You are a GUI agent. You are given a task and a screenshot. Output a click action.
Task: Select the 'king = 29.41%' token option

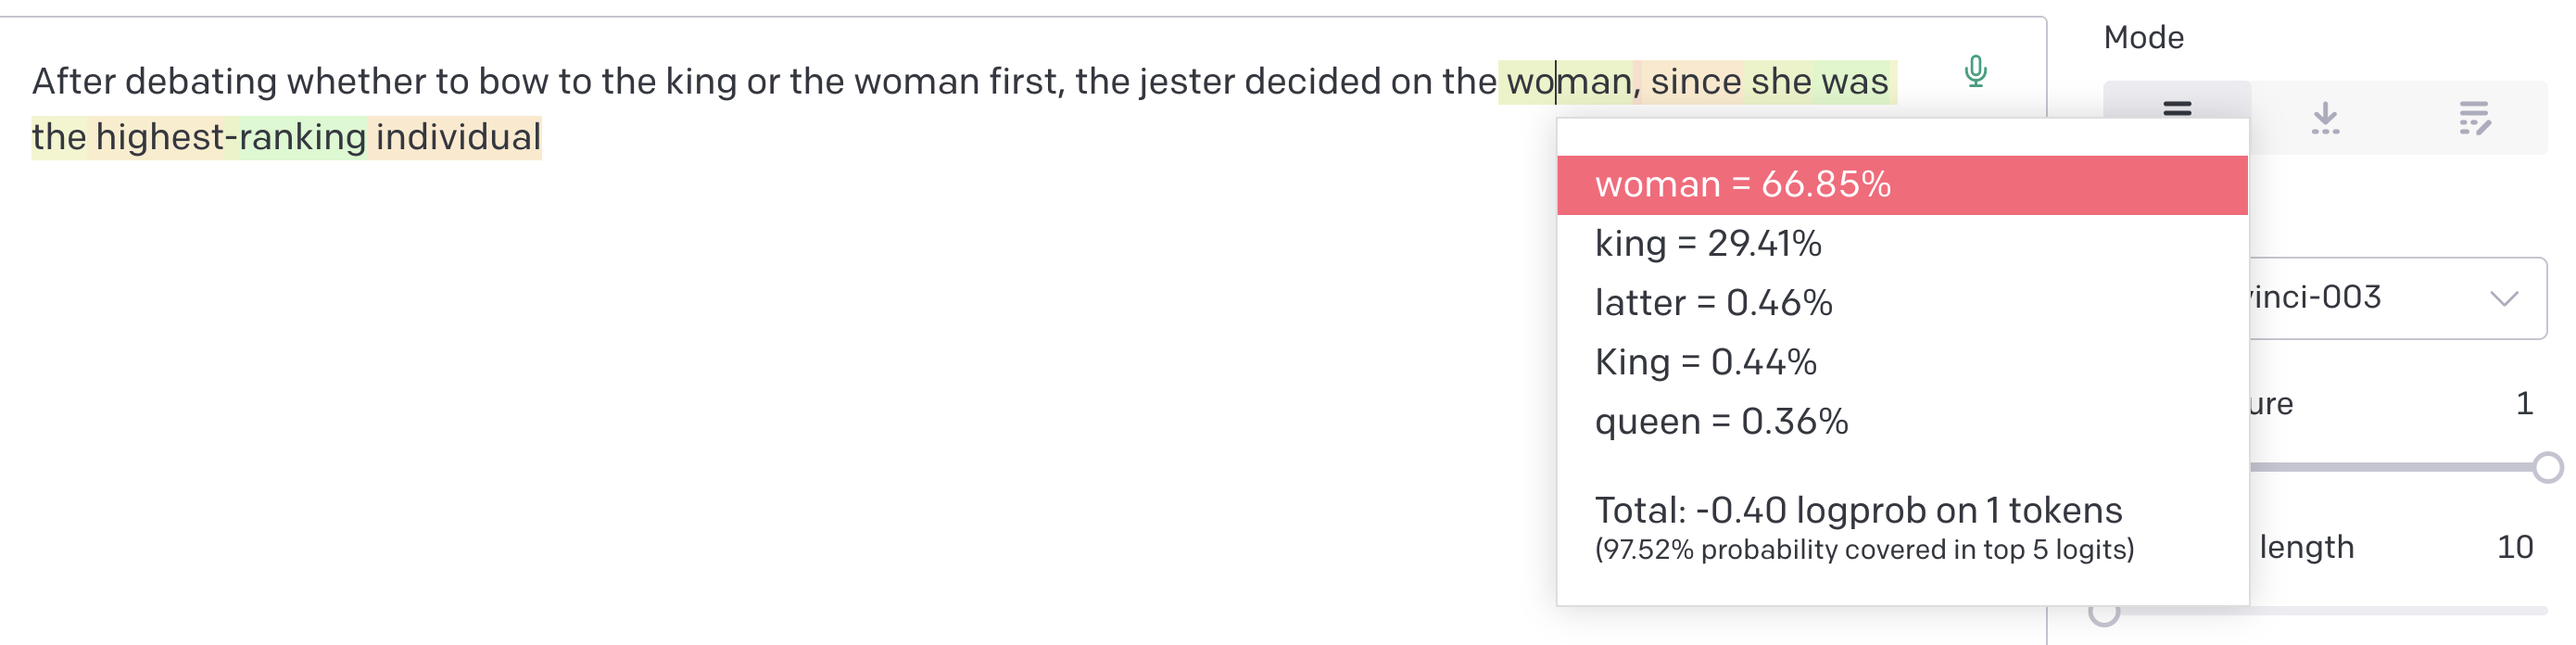click(1902, 244)
